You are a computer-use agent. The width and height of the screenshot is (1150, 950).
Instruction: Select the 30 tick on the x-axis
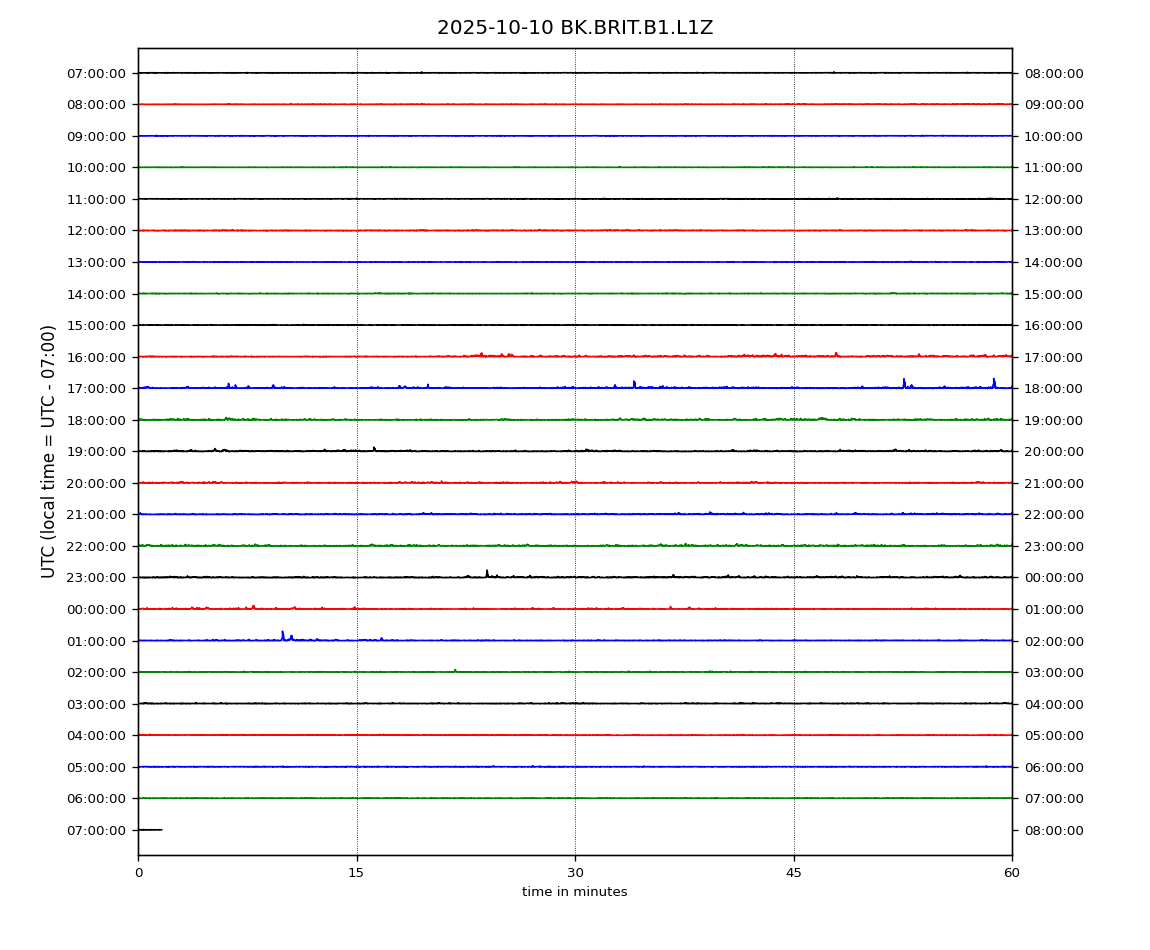(575, 873)
